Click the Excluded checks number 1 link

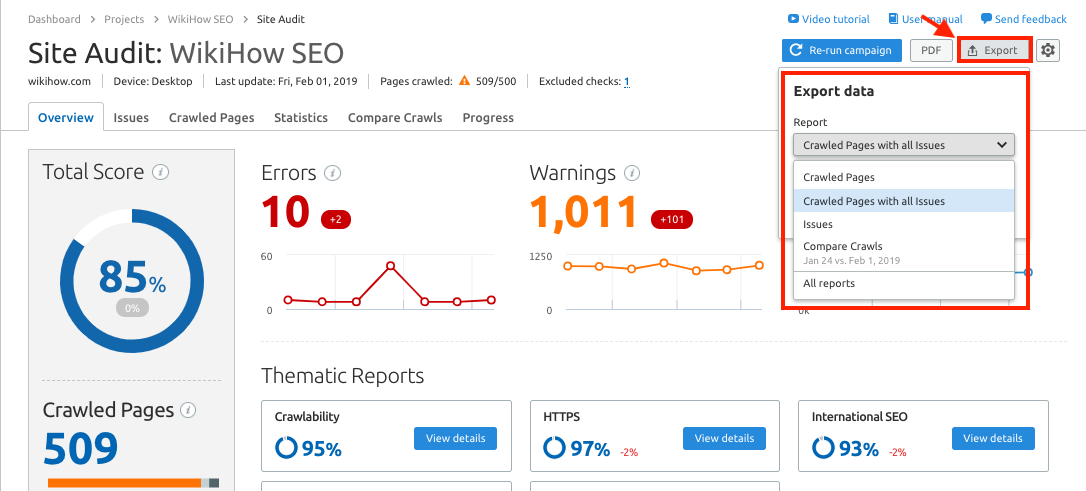[627, 82]
